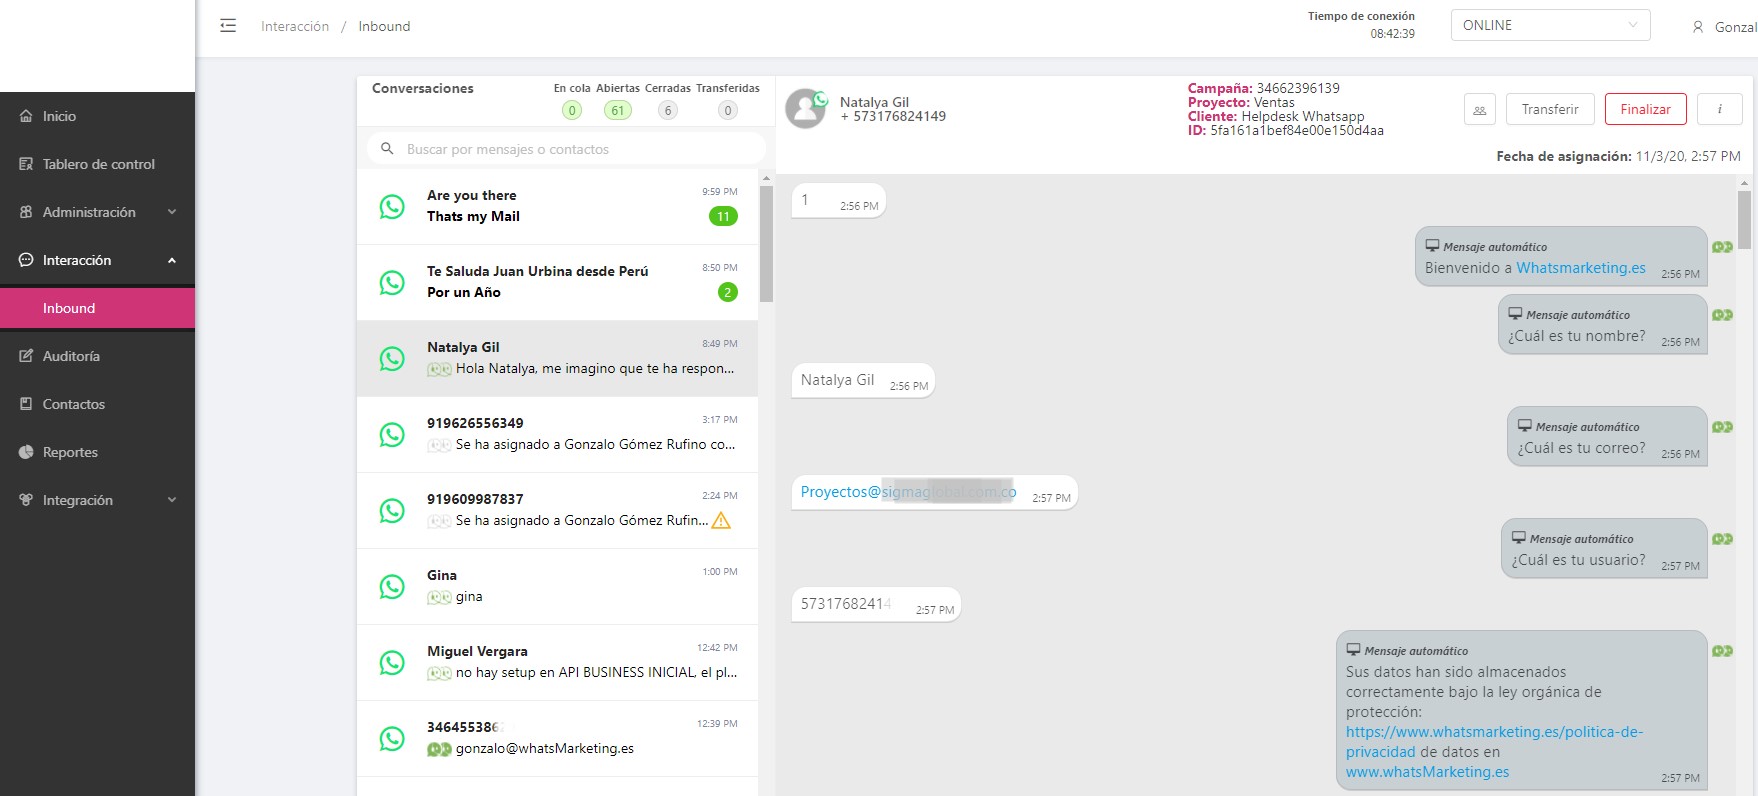
Task: Filter by Transferidas counter 0
Action: [728, 110]
